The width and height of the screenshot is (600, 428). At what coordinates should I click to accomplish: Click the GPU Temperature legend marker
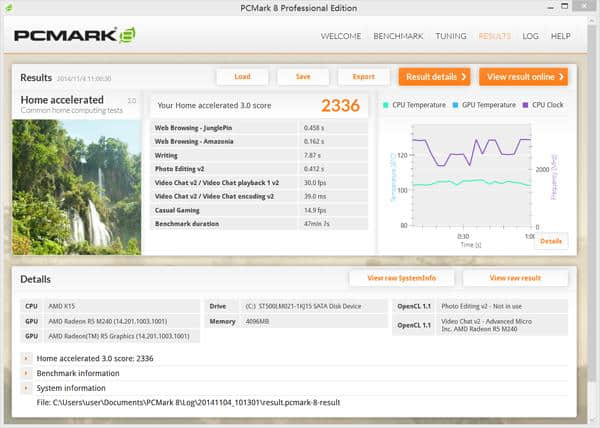[x=456, y=103]
